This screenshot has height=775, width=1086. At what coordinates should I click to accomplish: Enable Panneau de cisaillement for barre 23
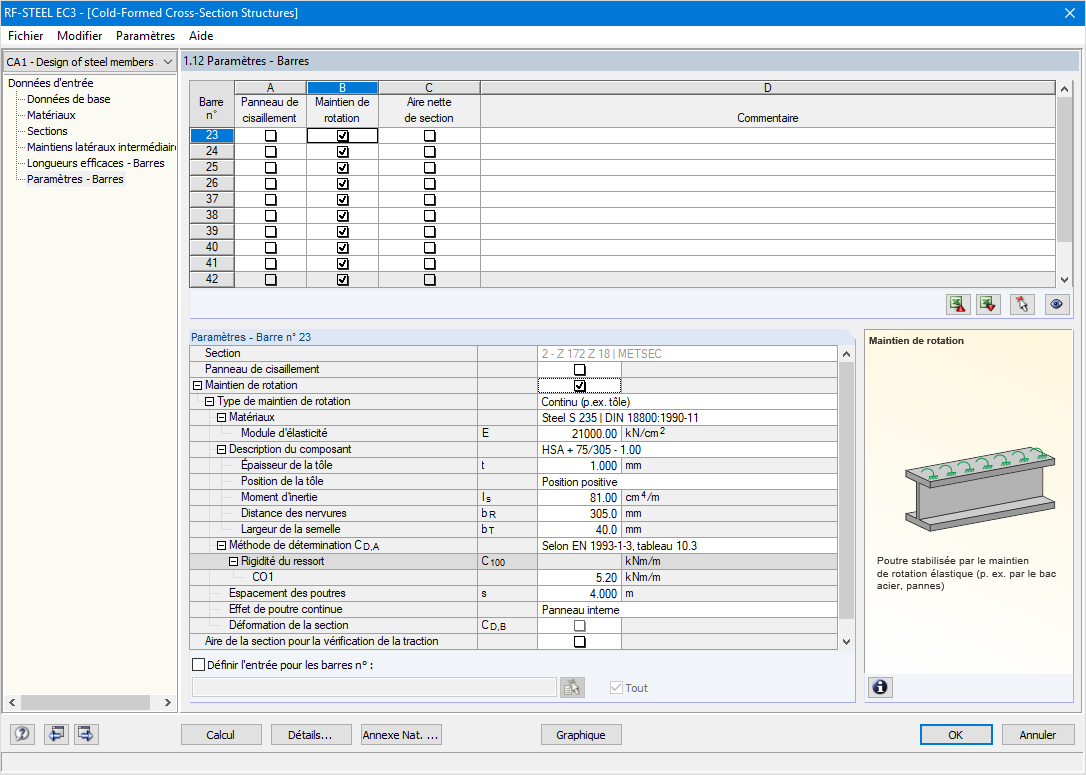(x=271, y=136)
